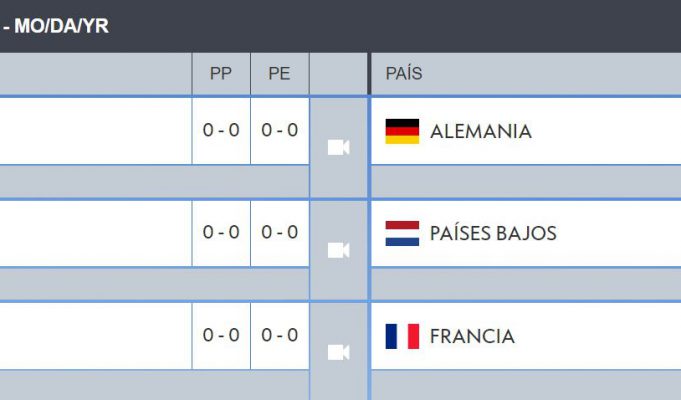Select the PE 0 - 0 cell for Francia
The height and width of the screenshot is (400, 681).
(280, 336)
